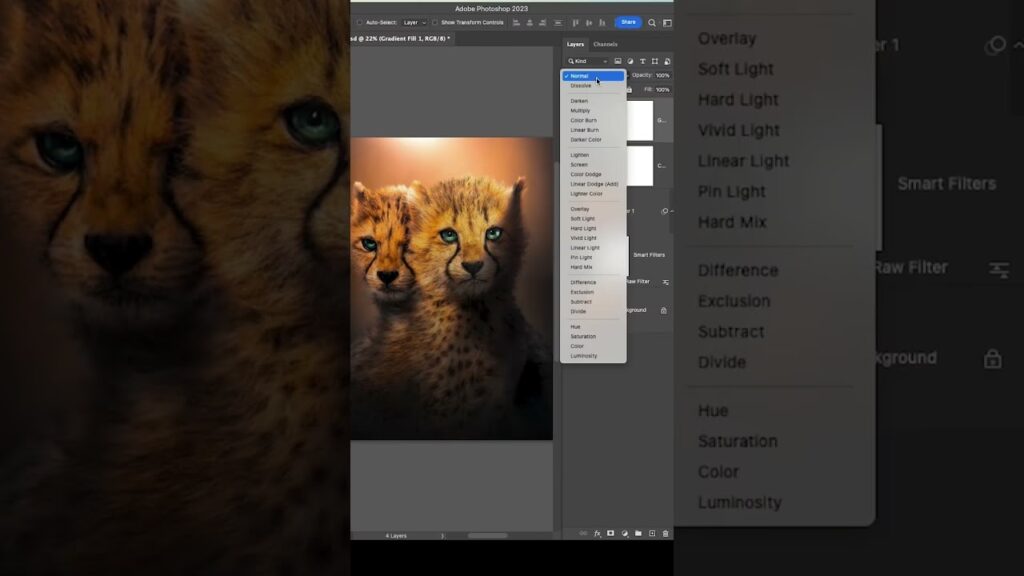Choose Multiply from the blend mode list

[x=580, y=111]
